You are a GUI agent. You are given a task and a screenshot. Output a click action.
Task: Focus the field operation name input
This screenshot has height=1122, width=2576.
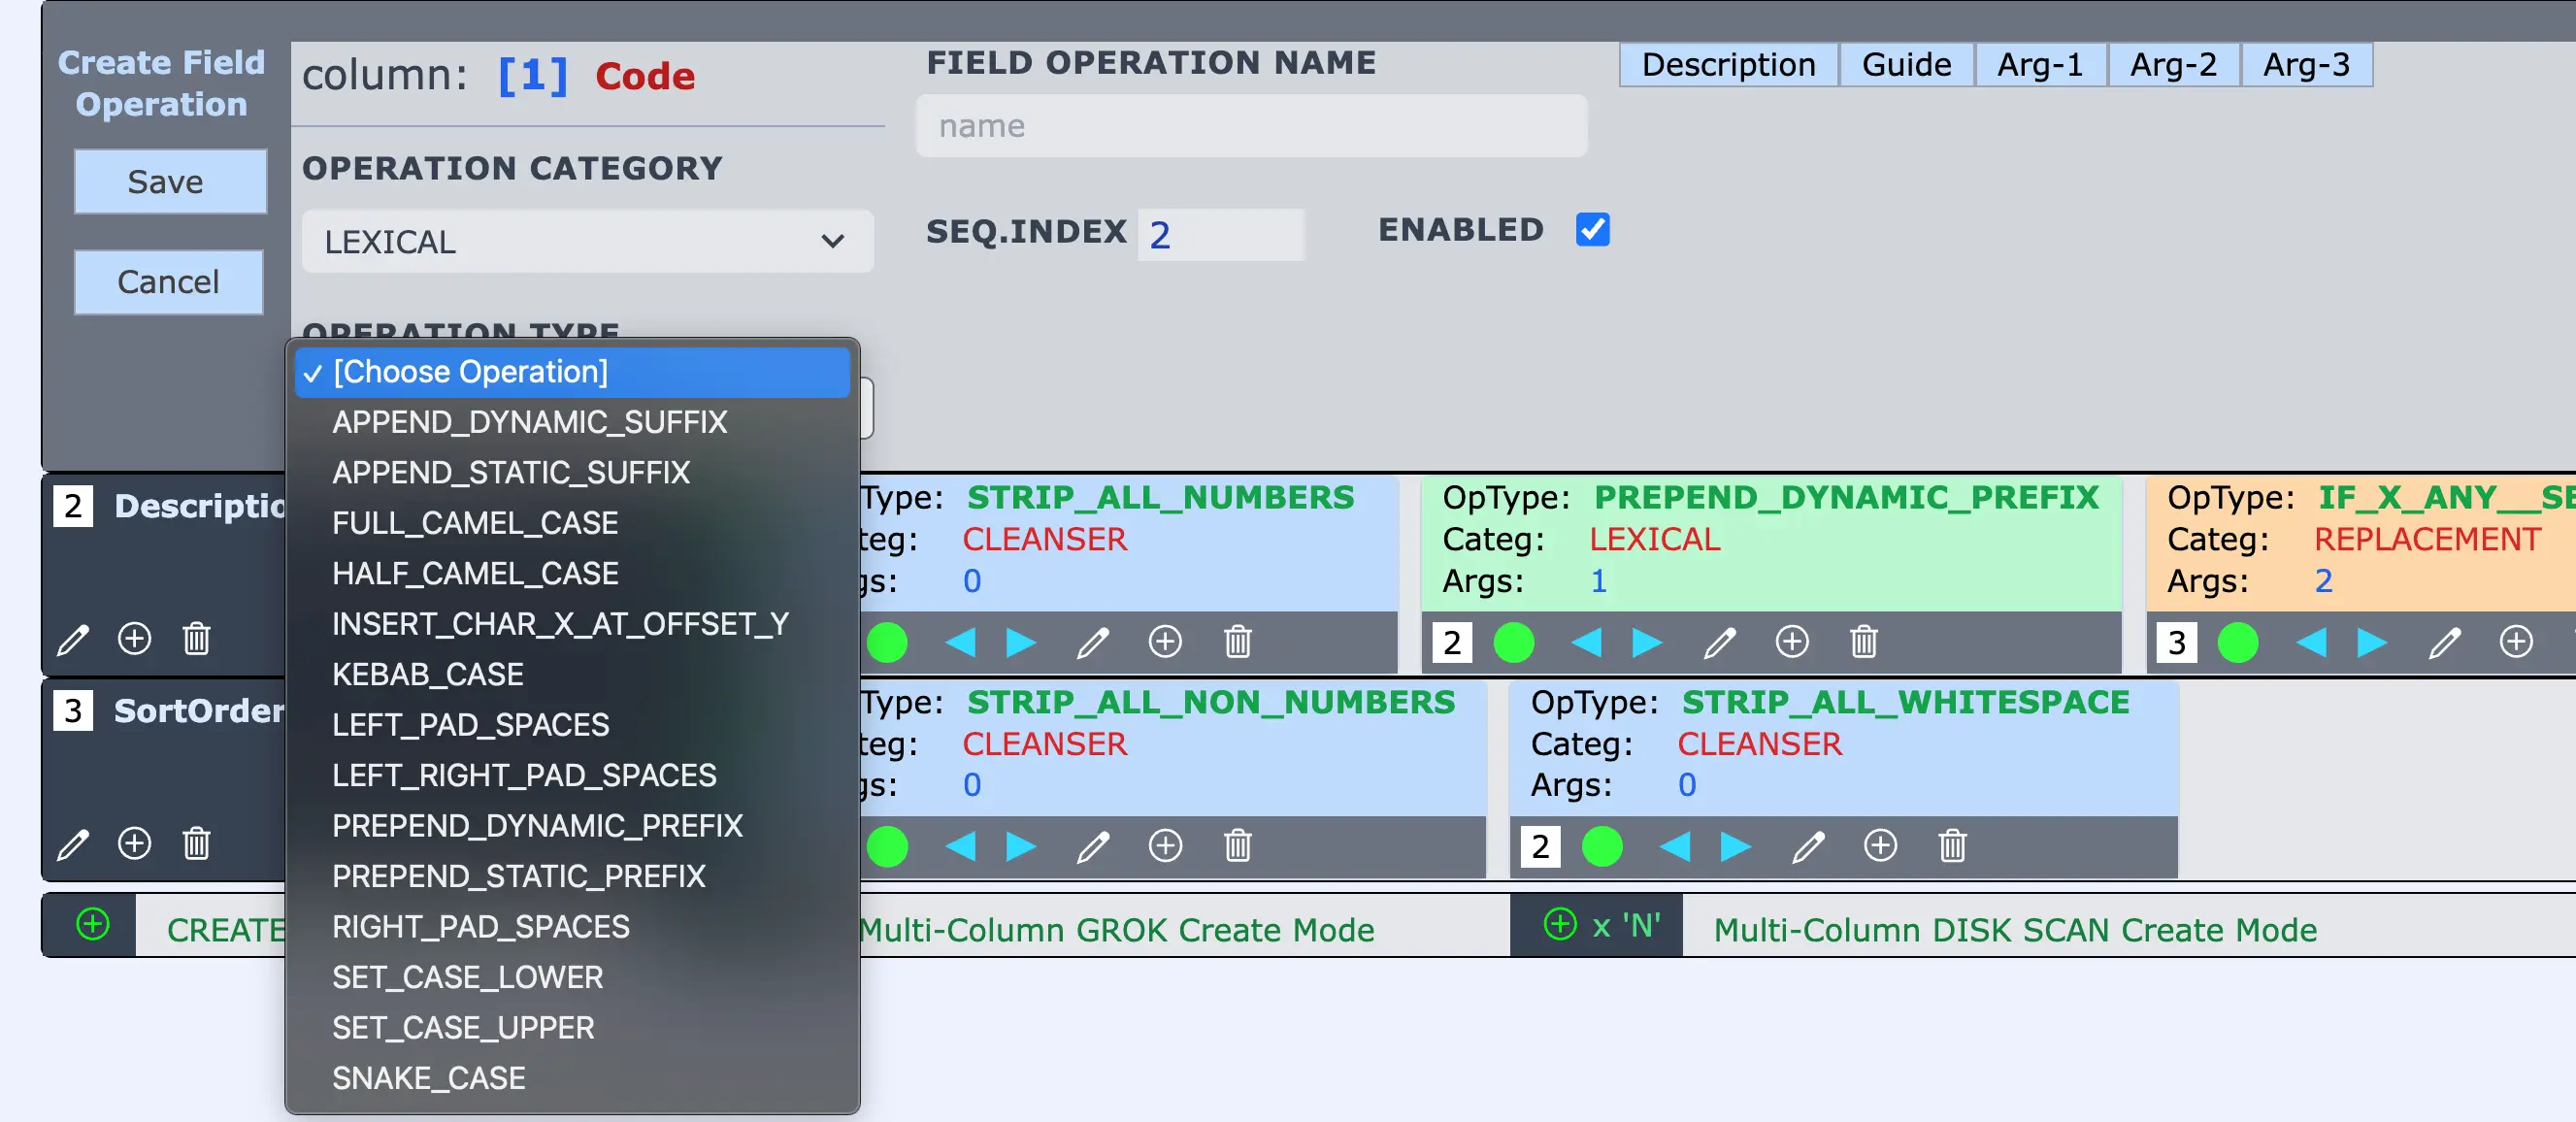pos(1251,126)
